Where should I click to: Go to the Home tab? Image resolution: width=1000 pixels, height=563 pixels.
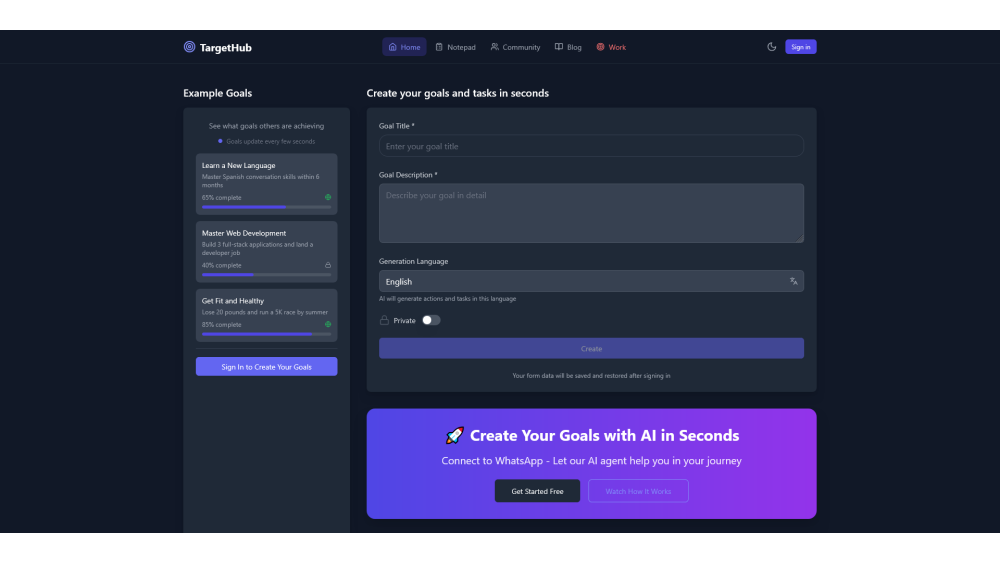pyautogui.click(x=404, y=47)
